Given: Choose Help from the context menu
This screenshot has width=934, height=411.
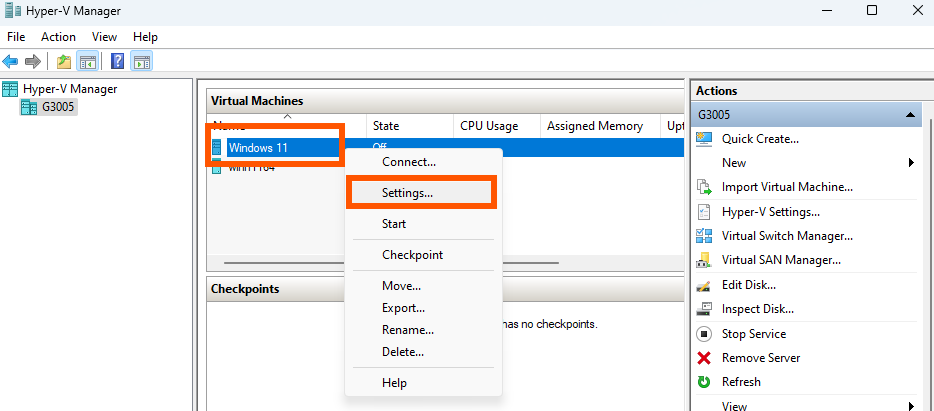Looking at the screenshot, I should click(x=424, y=383).
